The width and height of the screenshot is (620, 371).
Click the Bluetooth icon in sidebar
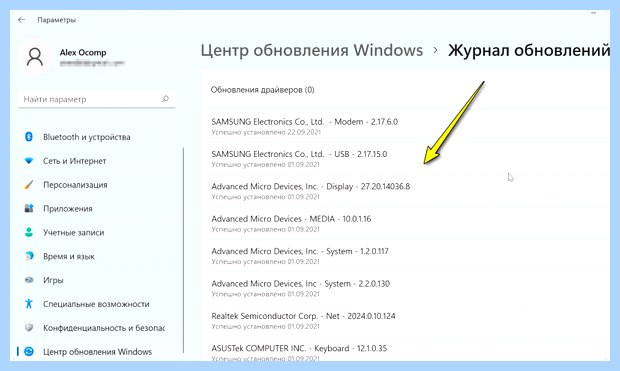(29, 137)
